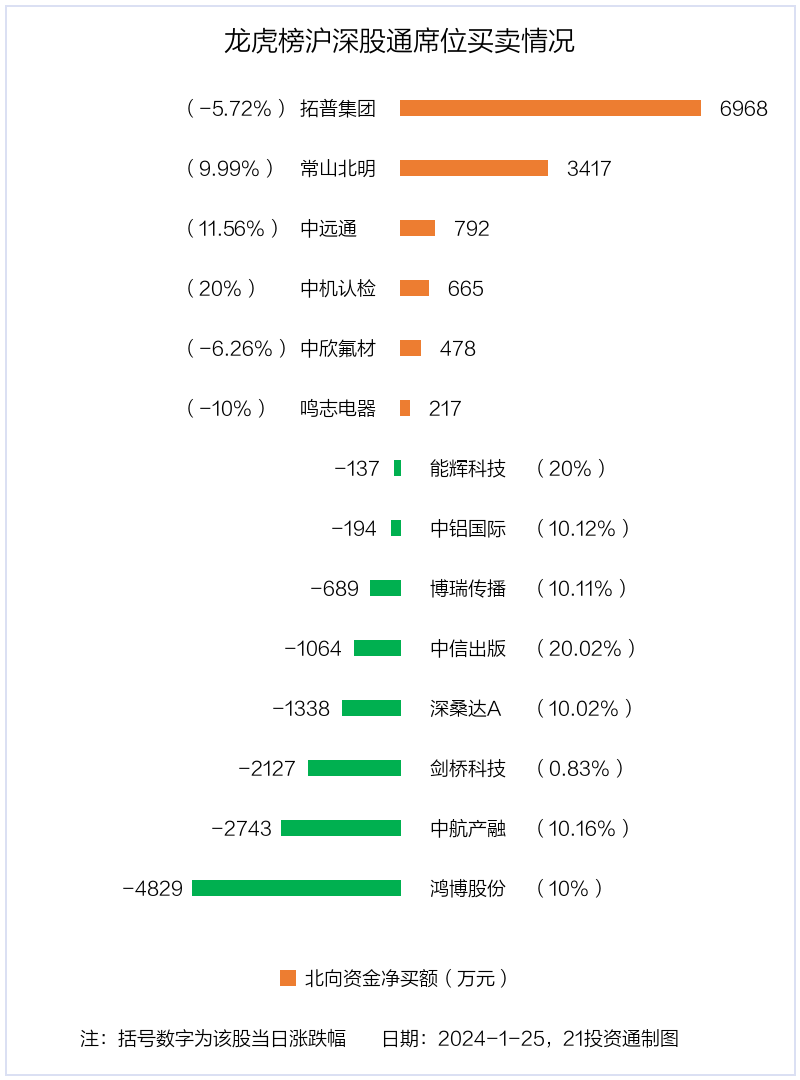Click the 中铝国际 stock label
Screen dimensions: 800x1080
(x=467, y=529)
